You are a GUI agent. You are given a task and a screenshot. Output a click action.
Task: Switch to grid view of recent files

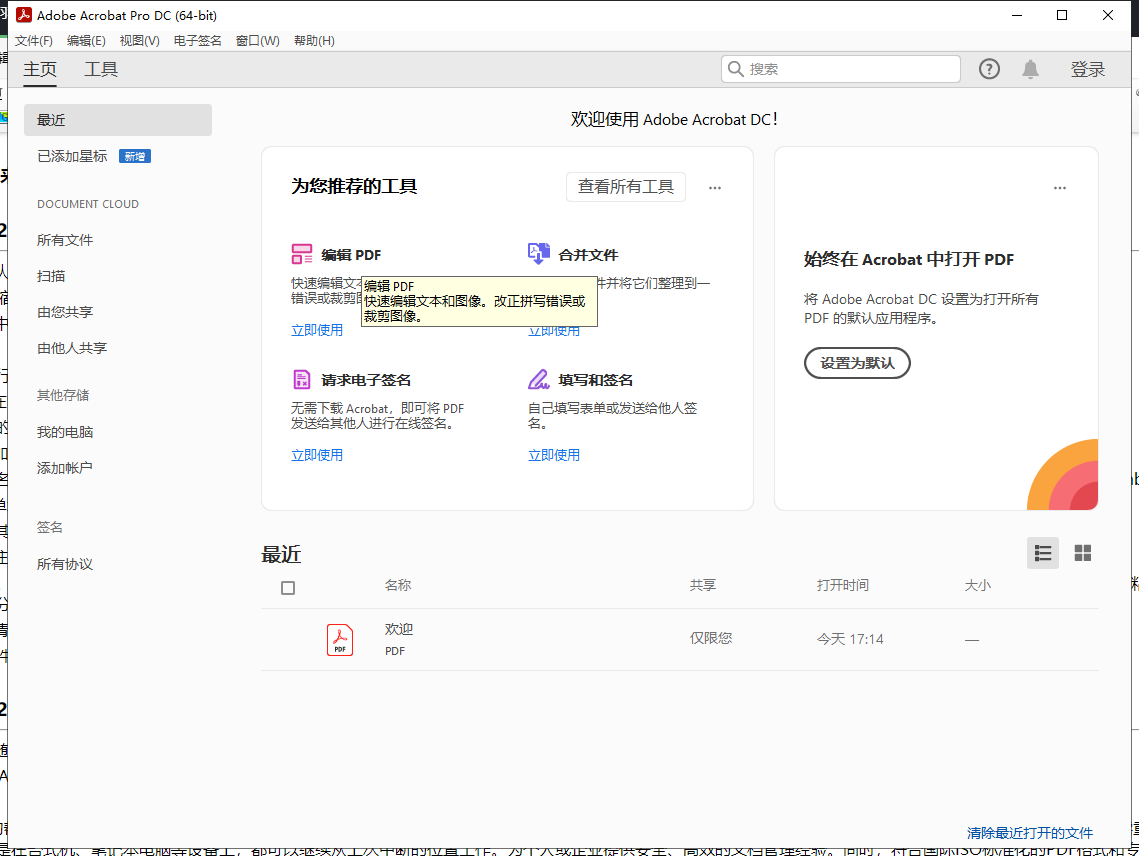pos(1083,553)
